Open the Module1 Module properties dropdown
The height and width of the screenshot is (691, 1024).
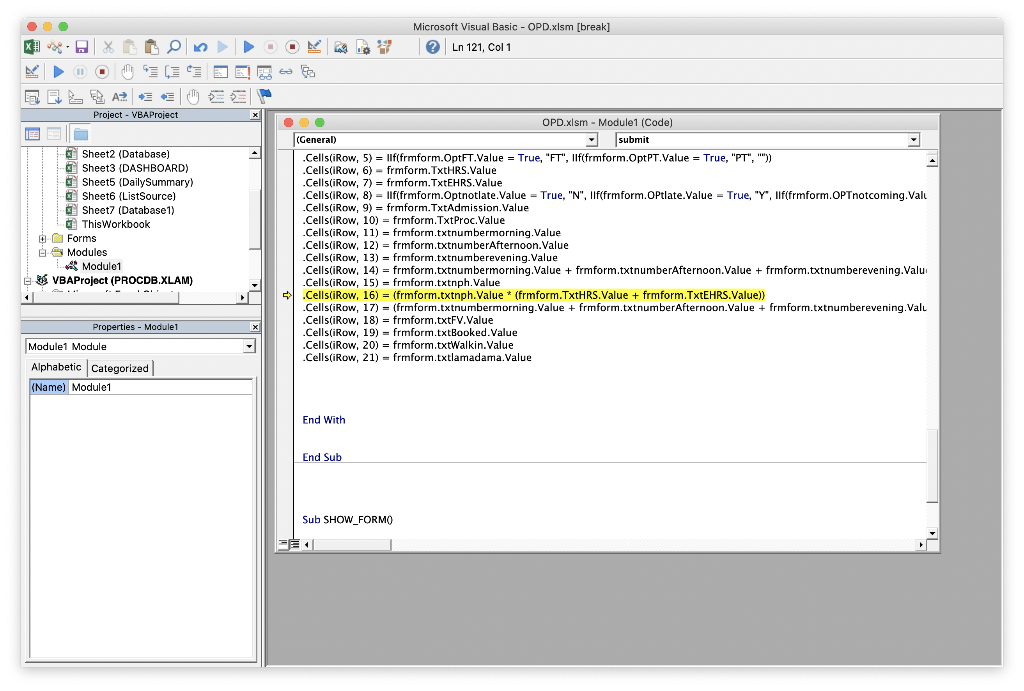249,347
